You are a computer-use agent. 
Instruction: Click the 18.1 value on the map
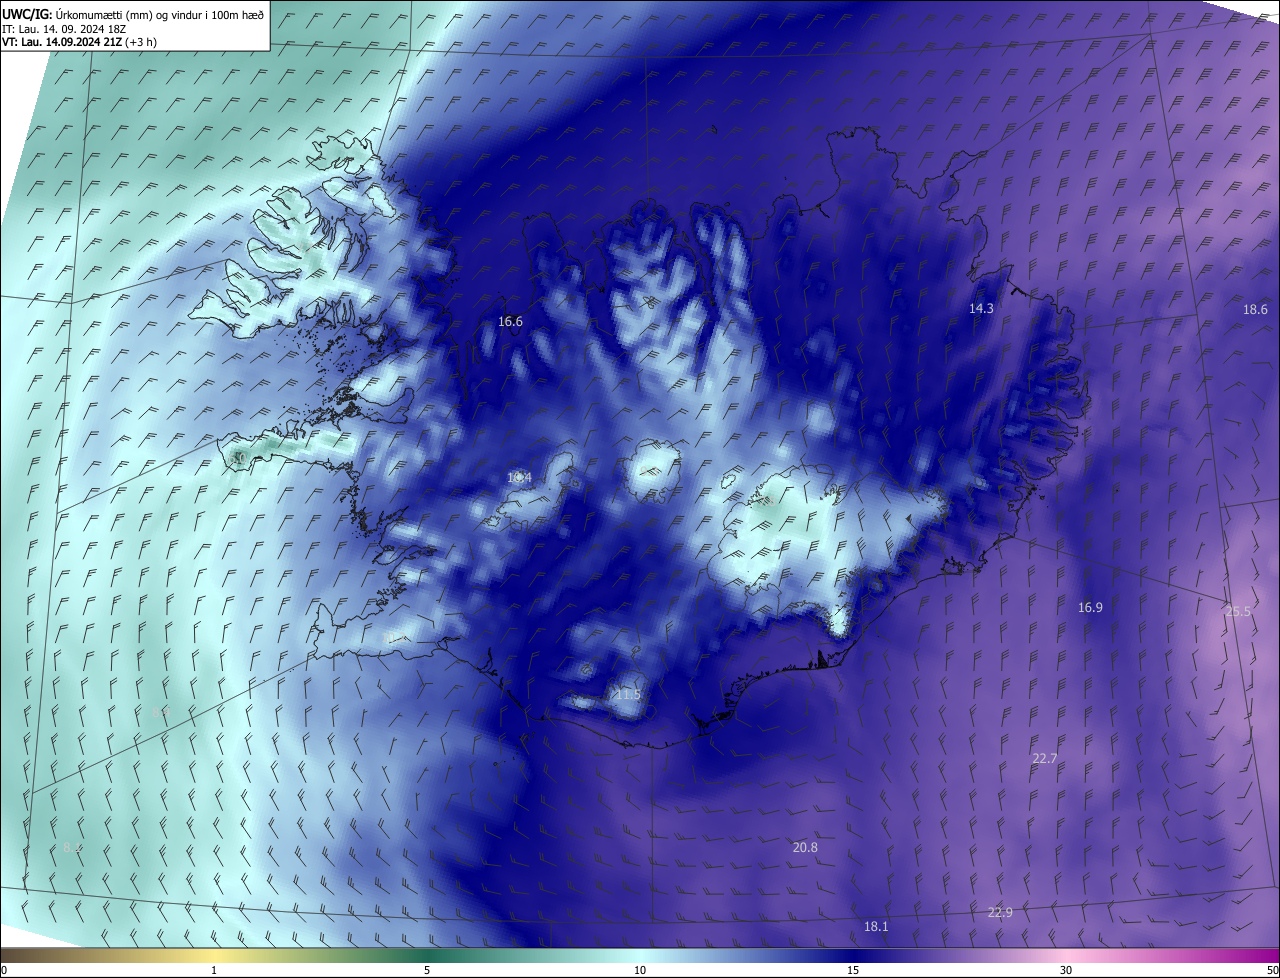(x=876, y=927)
